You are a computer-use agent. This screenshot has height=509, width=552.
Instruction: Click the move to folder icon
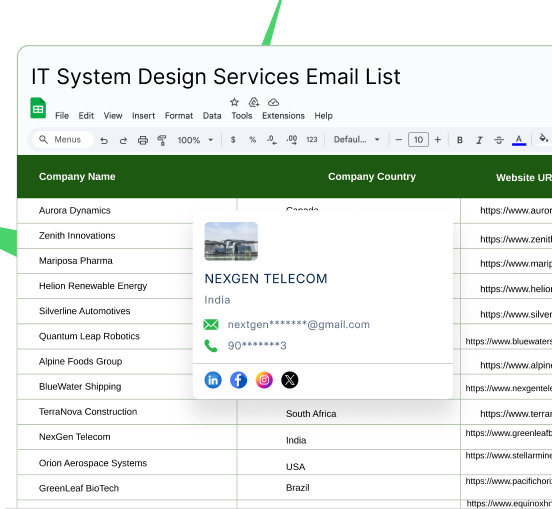254,102
